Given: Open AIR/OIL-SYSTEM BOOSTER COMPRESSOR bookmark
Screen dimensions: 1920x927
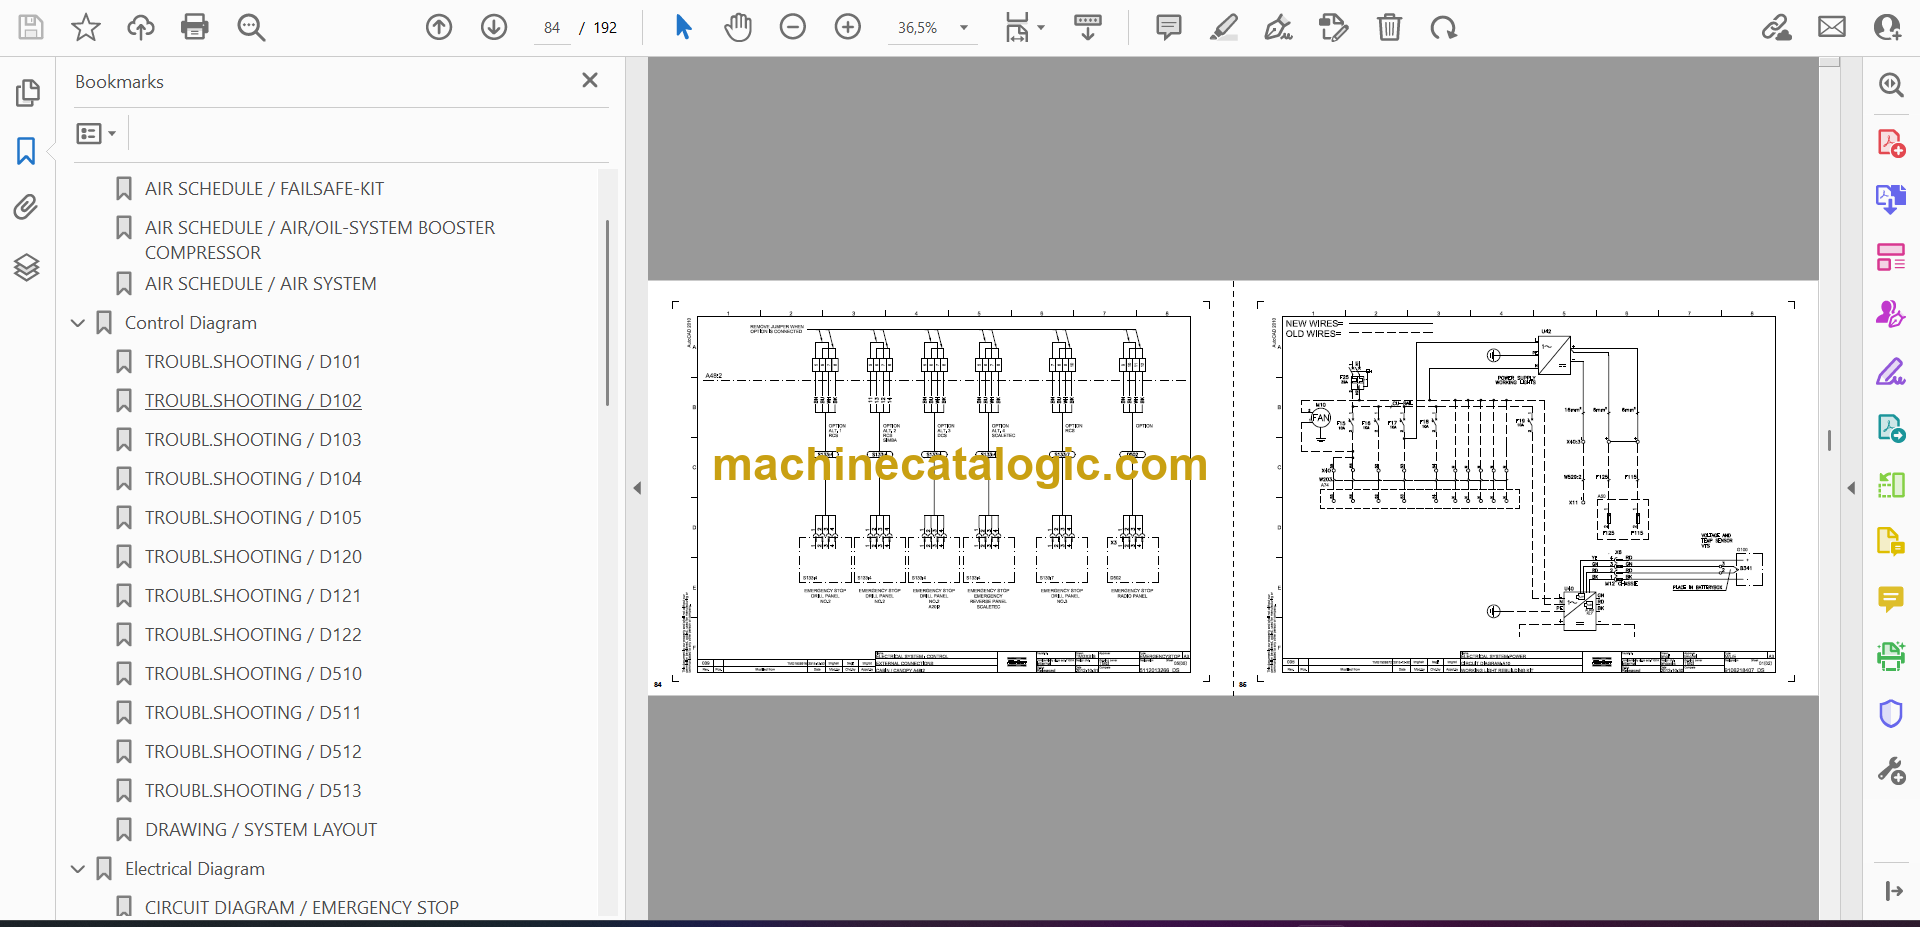Looking at the screenshot, I should pos(320,240).
